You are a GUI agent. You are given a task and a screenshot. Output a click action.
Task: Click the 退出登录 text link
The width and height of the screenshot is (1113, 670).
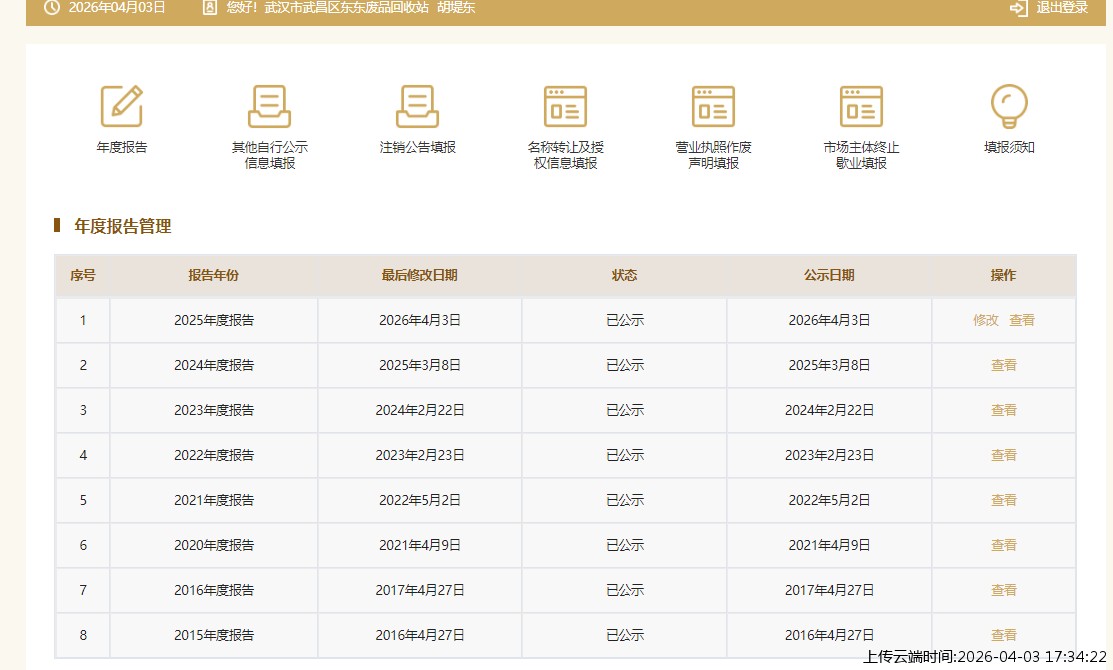(1062, 8)
